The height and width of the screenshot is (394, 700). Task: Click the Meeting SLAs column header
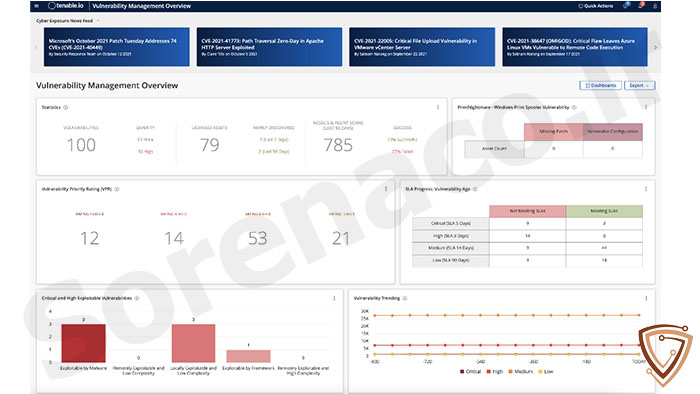coord(604,211)
